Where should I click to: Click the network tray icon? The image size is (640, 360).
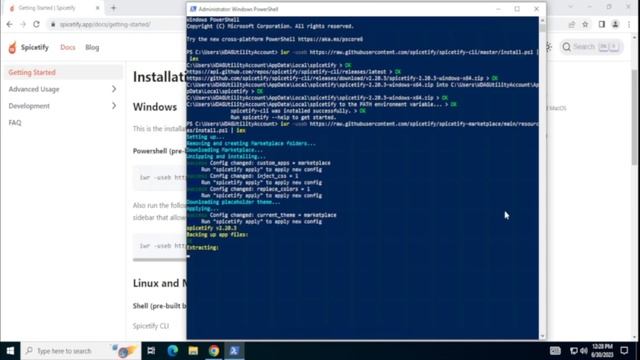(573, 351)
